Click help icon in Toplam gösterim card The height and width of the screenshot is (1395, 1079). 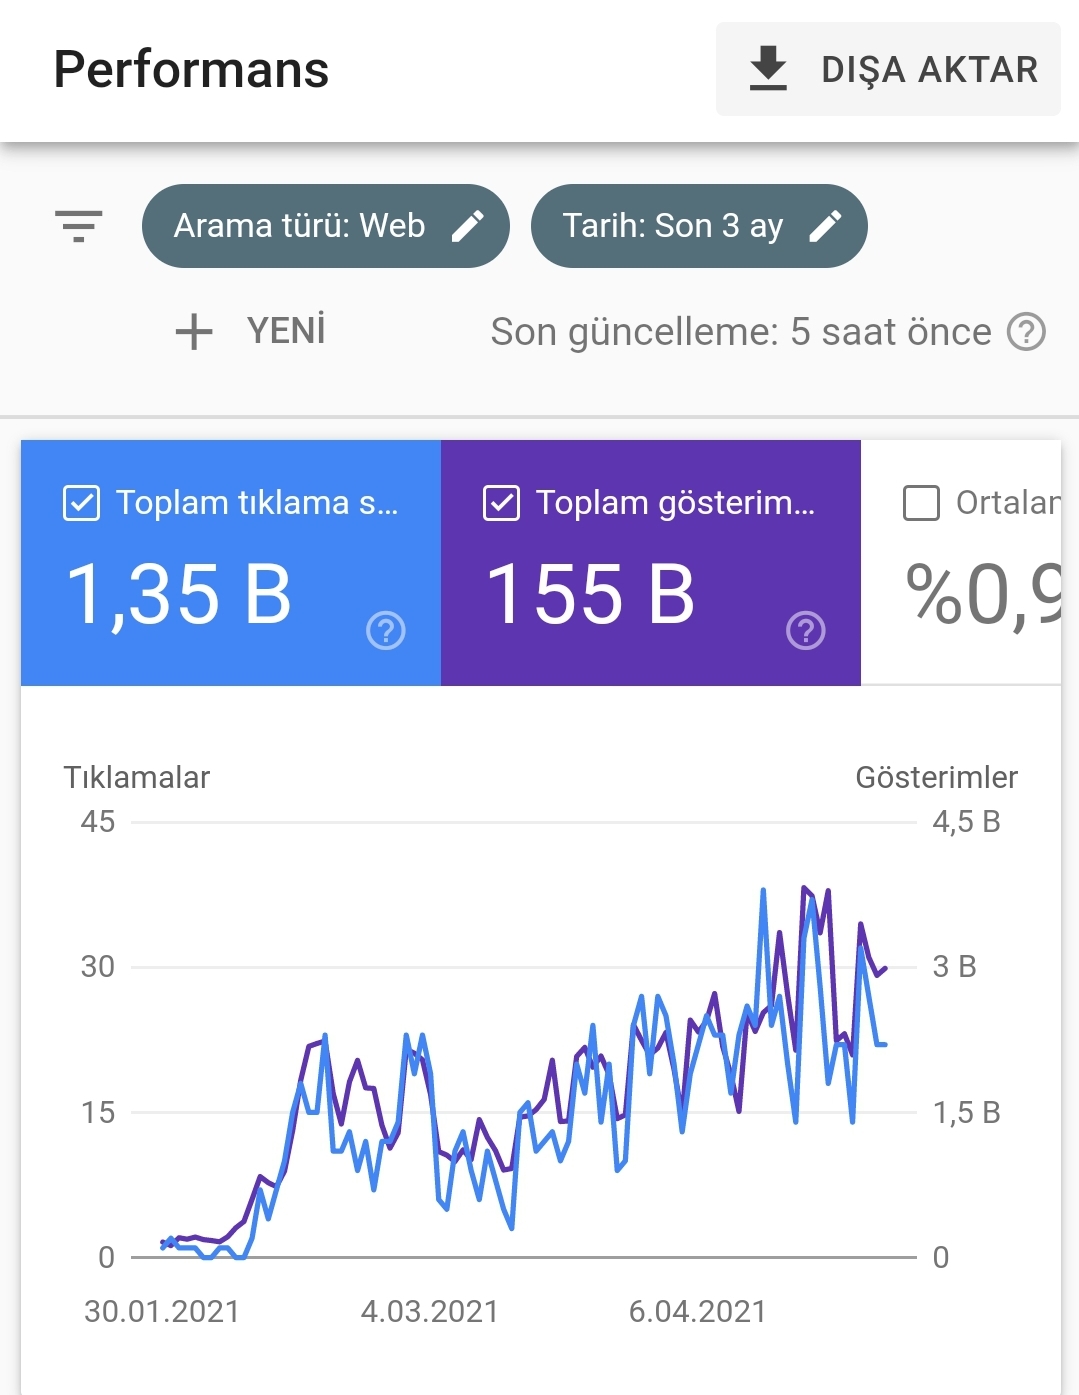click(x=806, y=630)
